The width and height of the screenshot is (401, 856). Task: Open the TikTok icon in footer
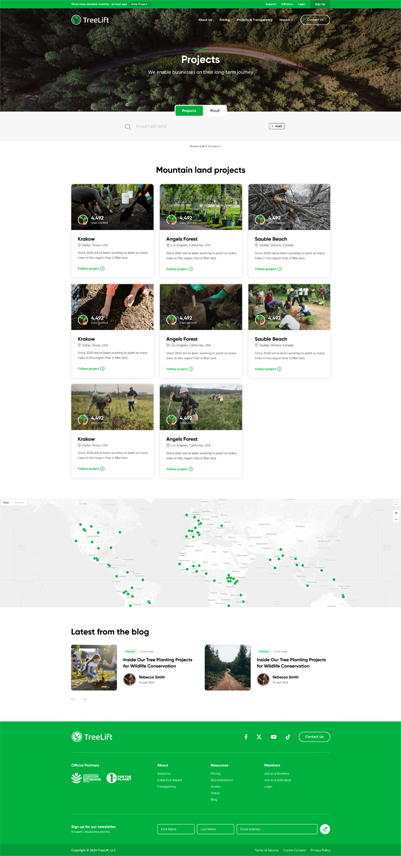click(288, 737)
